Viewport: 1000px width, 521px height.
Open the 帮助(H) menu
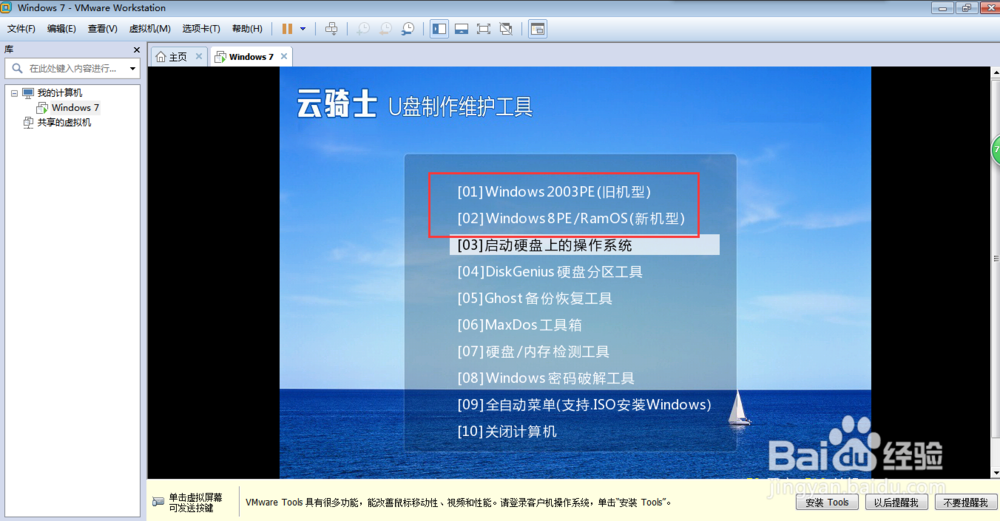247,29
